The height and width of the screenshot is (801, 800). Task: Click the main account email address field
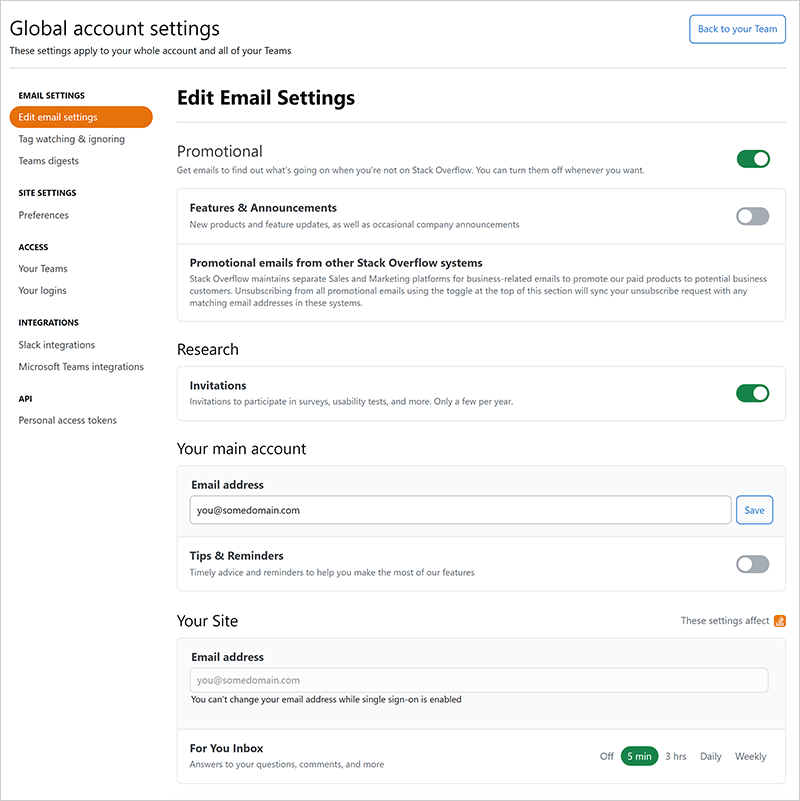tap(460, 510)
